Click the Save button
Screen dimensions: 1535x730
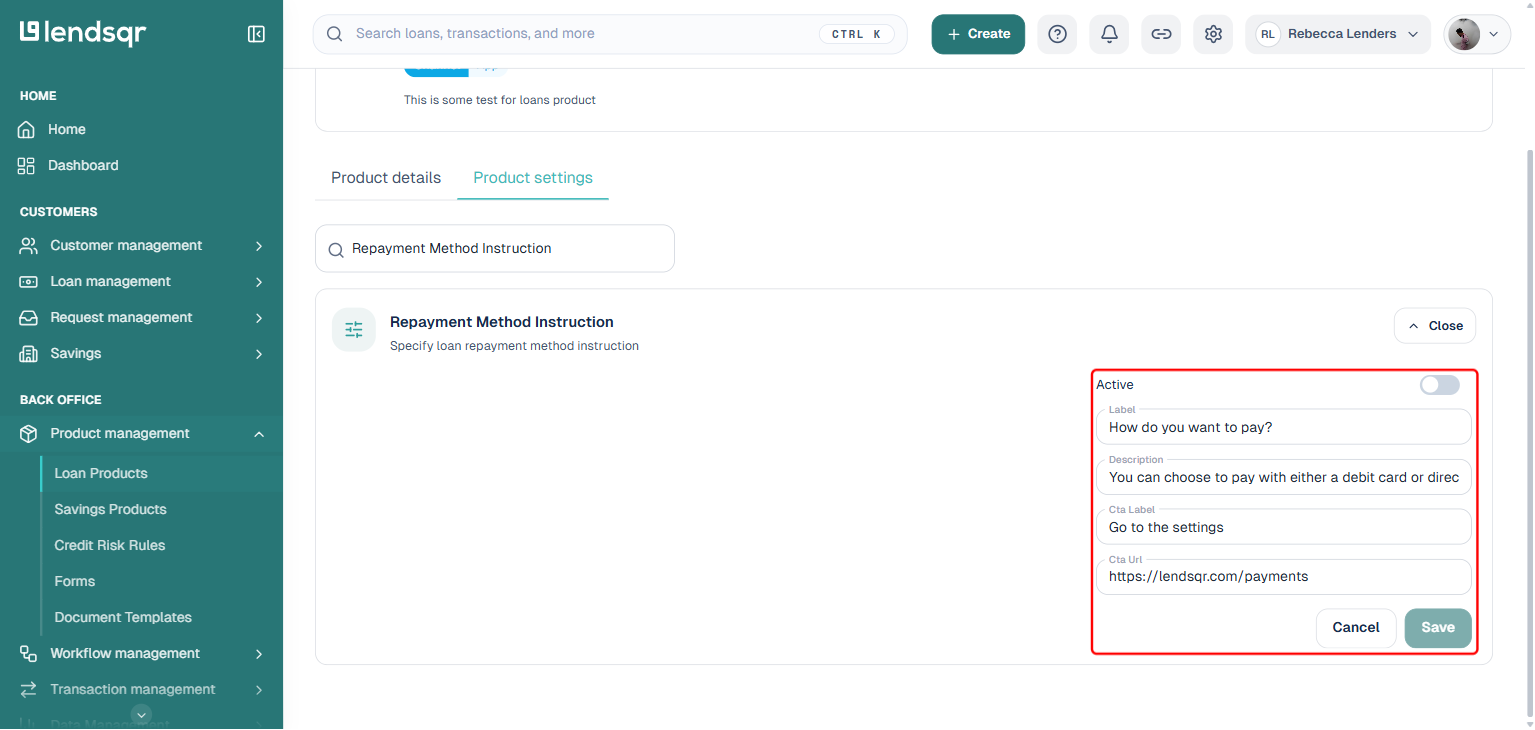click(1438, 628)
